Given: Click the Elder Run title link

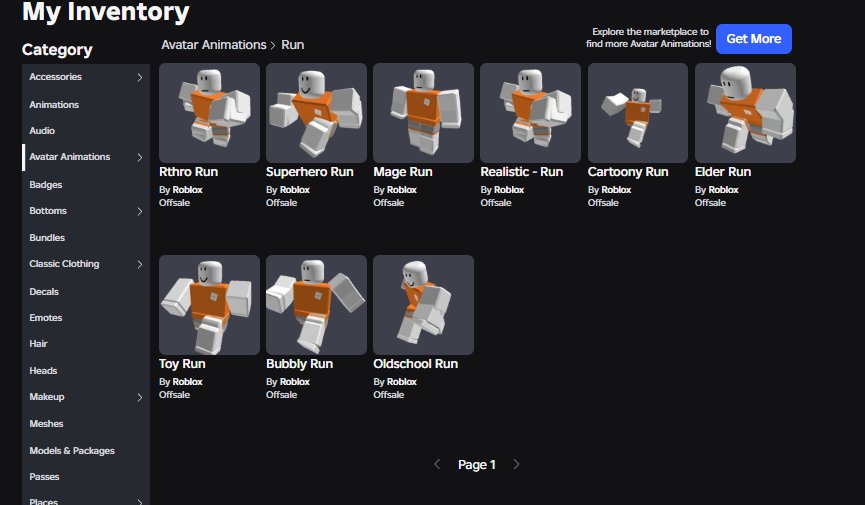Looking at the screenshot, I should point(723,172).
